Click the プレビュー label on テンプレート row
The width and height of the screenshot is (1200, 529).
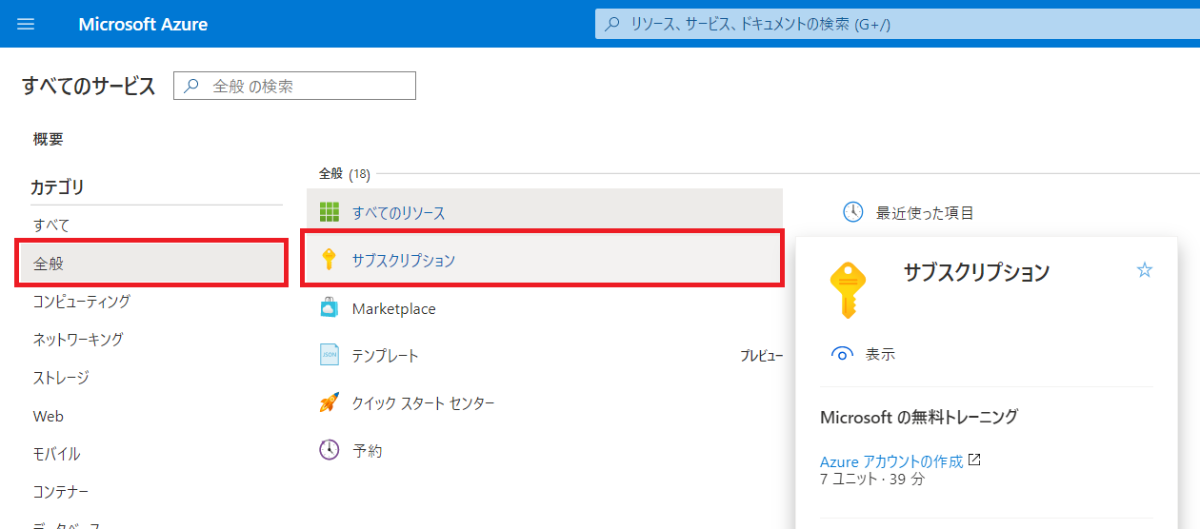(x=761, y=356)
